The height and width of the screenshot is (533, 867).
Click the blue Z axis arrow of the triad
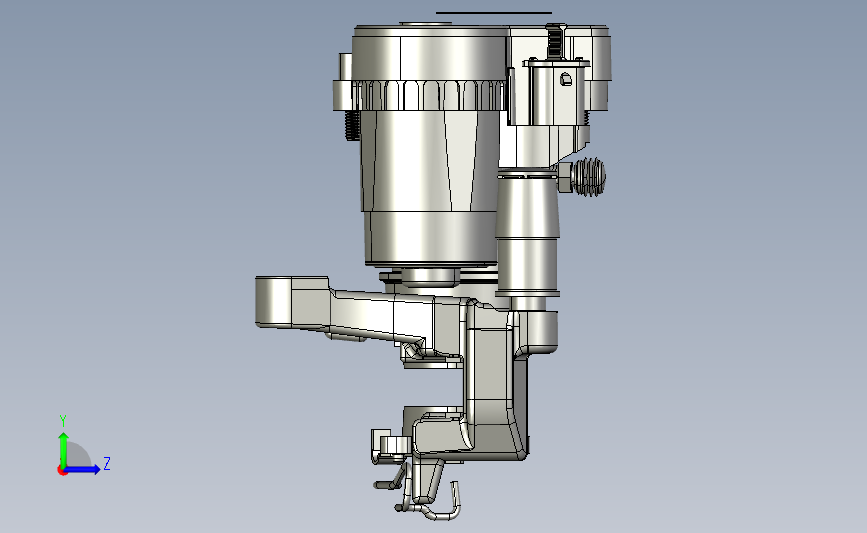[x=83, y=470]
